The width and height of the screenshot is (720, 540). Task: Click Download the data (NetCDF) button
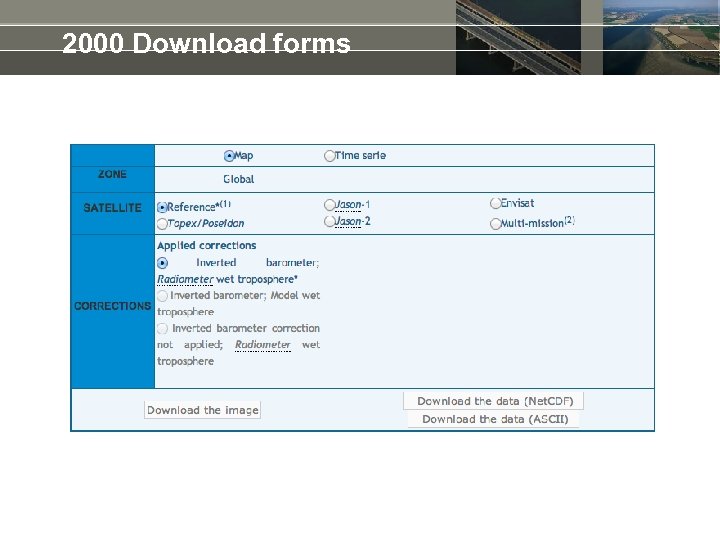(x=494, y=401)
